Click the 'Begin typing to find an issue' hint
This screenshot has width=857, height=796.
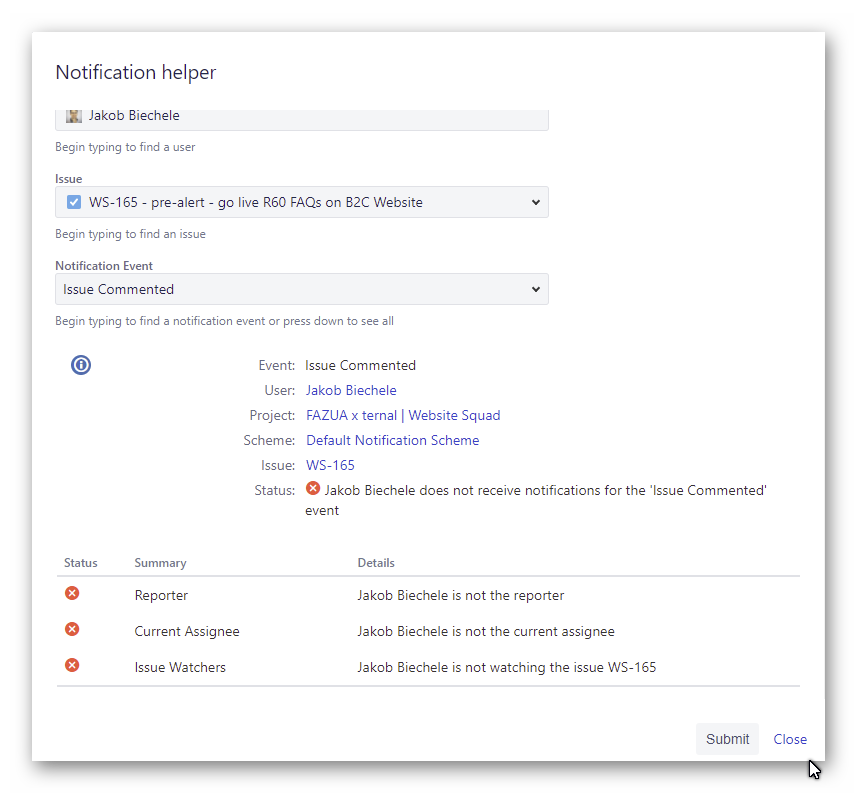pyautogui.click(x=131, y=234)
